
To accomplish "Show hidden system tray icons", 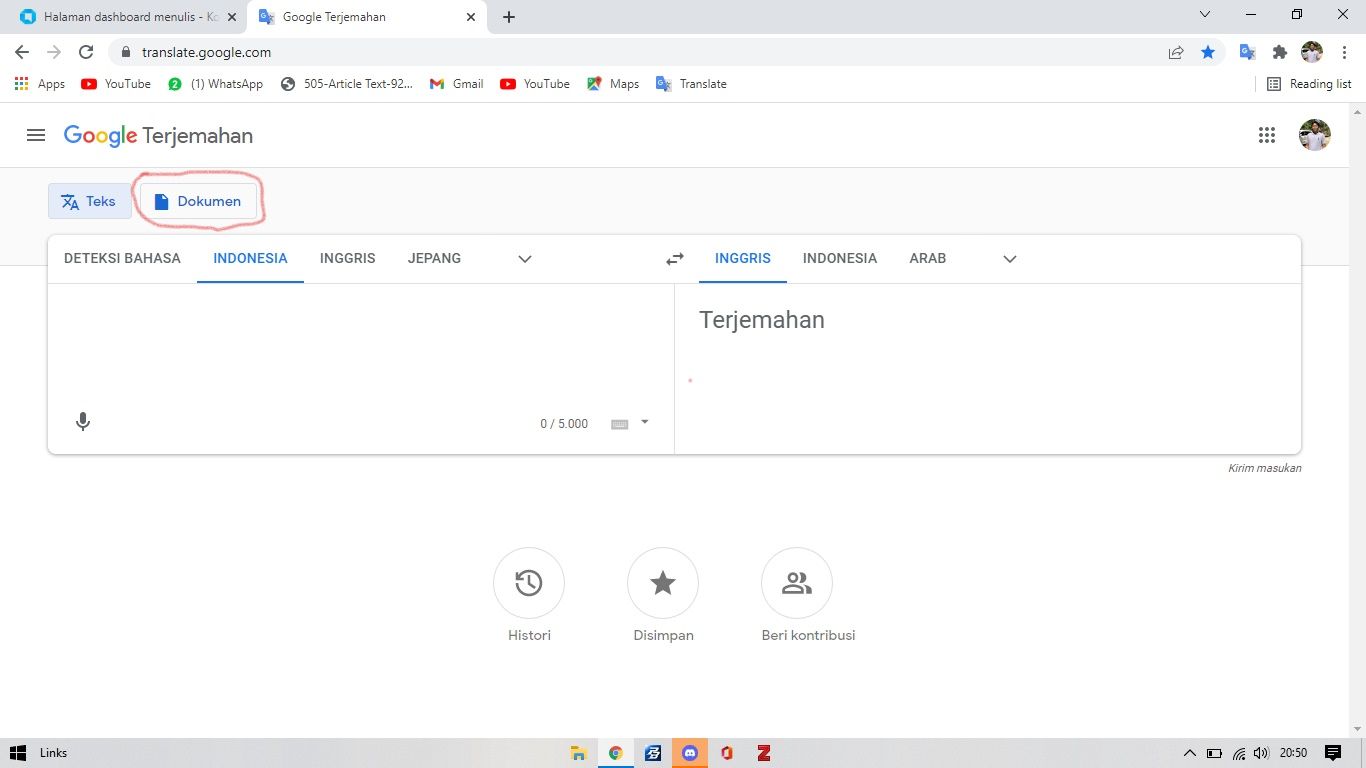I will (x=1190, y=753).
